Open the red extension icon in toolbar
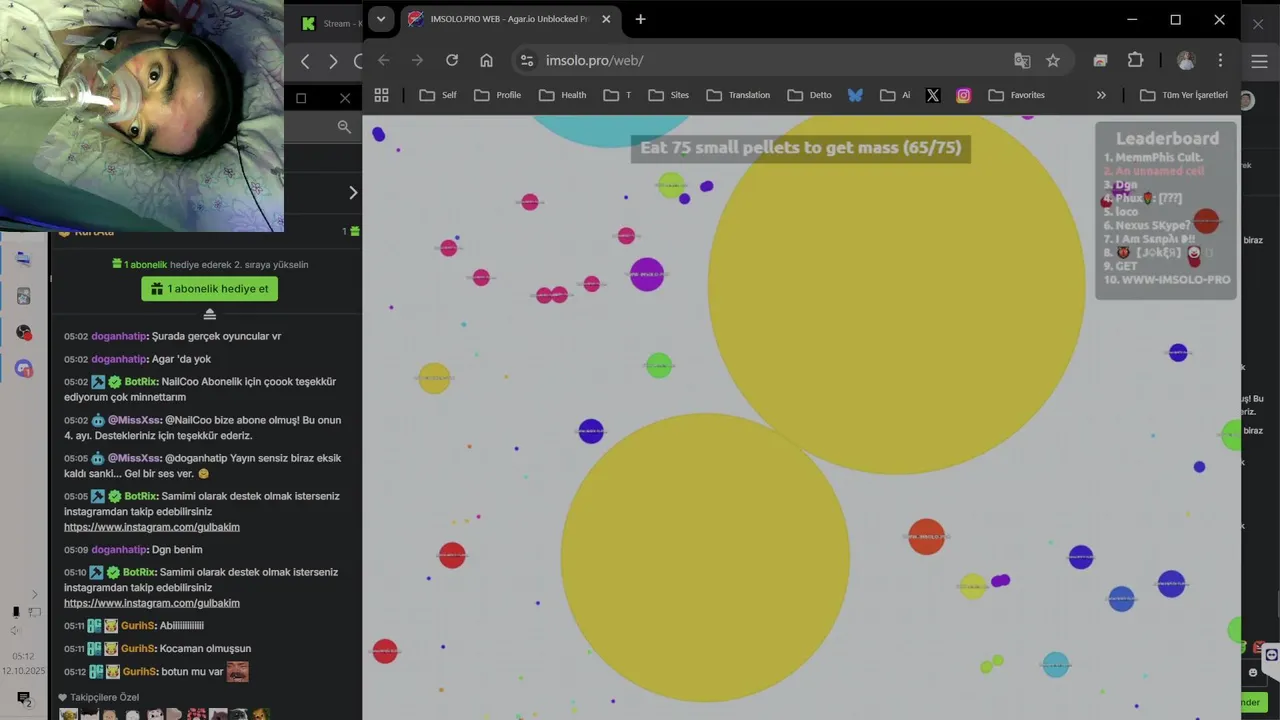Viewport: 1280px width, 720px height. pos(1100,60)
